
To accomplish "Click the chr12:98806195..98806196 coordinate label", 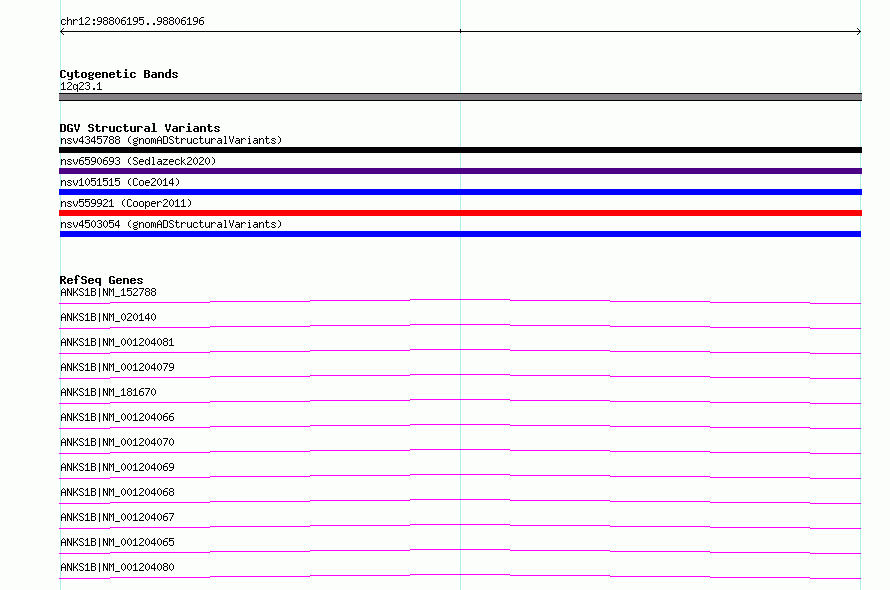I will 132,21.
